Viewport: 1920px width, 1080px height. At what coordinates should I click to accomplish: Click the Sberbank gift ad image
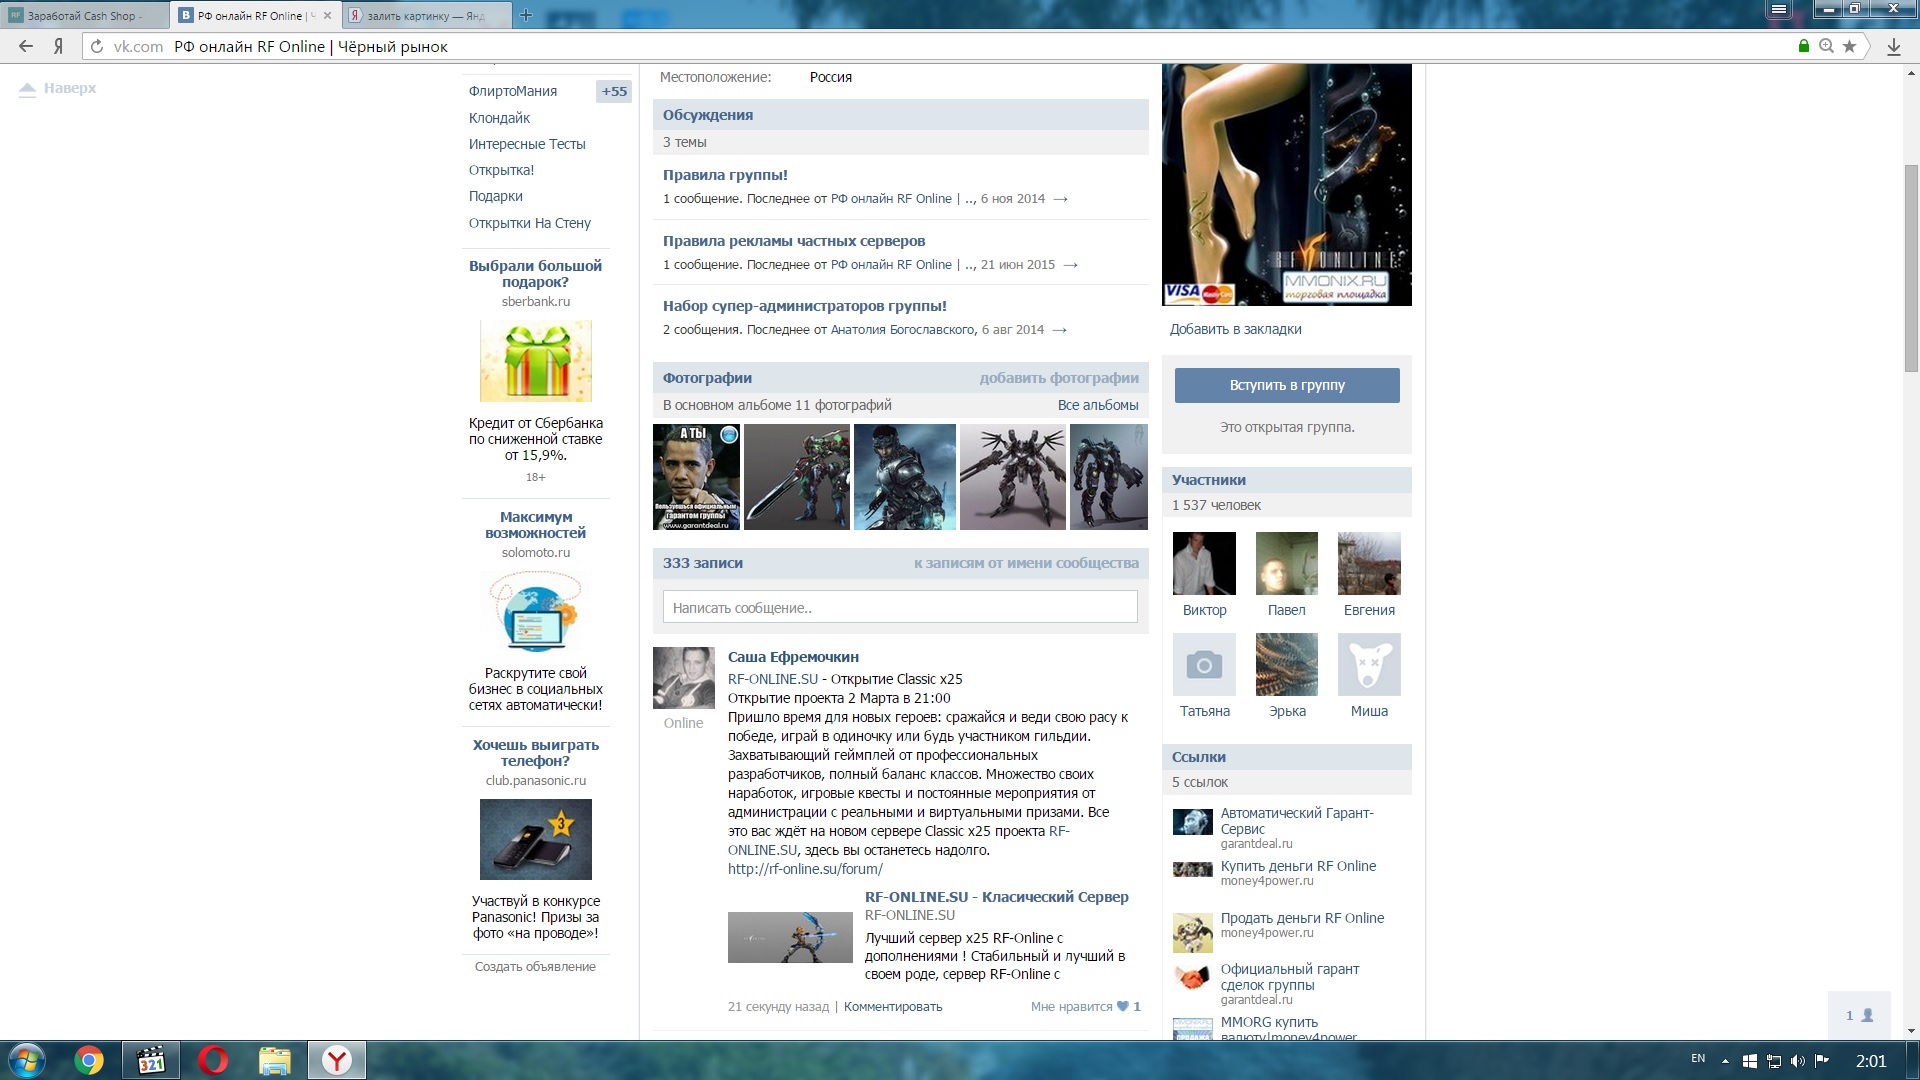(536, 361)
